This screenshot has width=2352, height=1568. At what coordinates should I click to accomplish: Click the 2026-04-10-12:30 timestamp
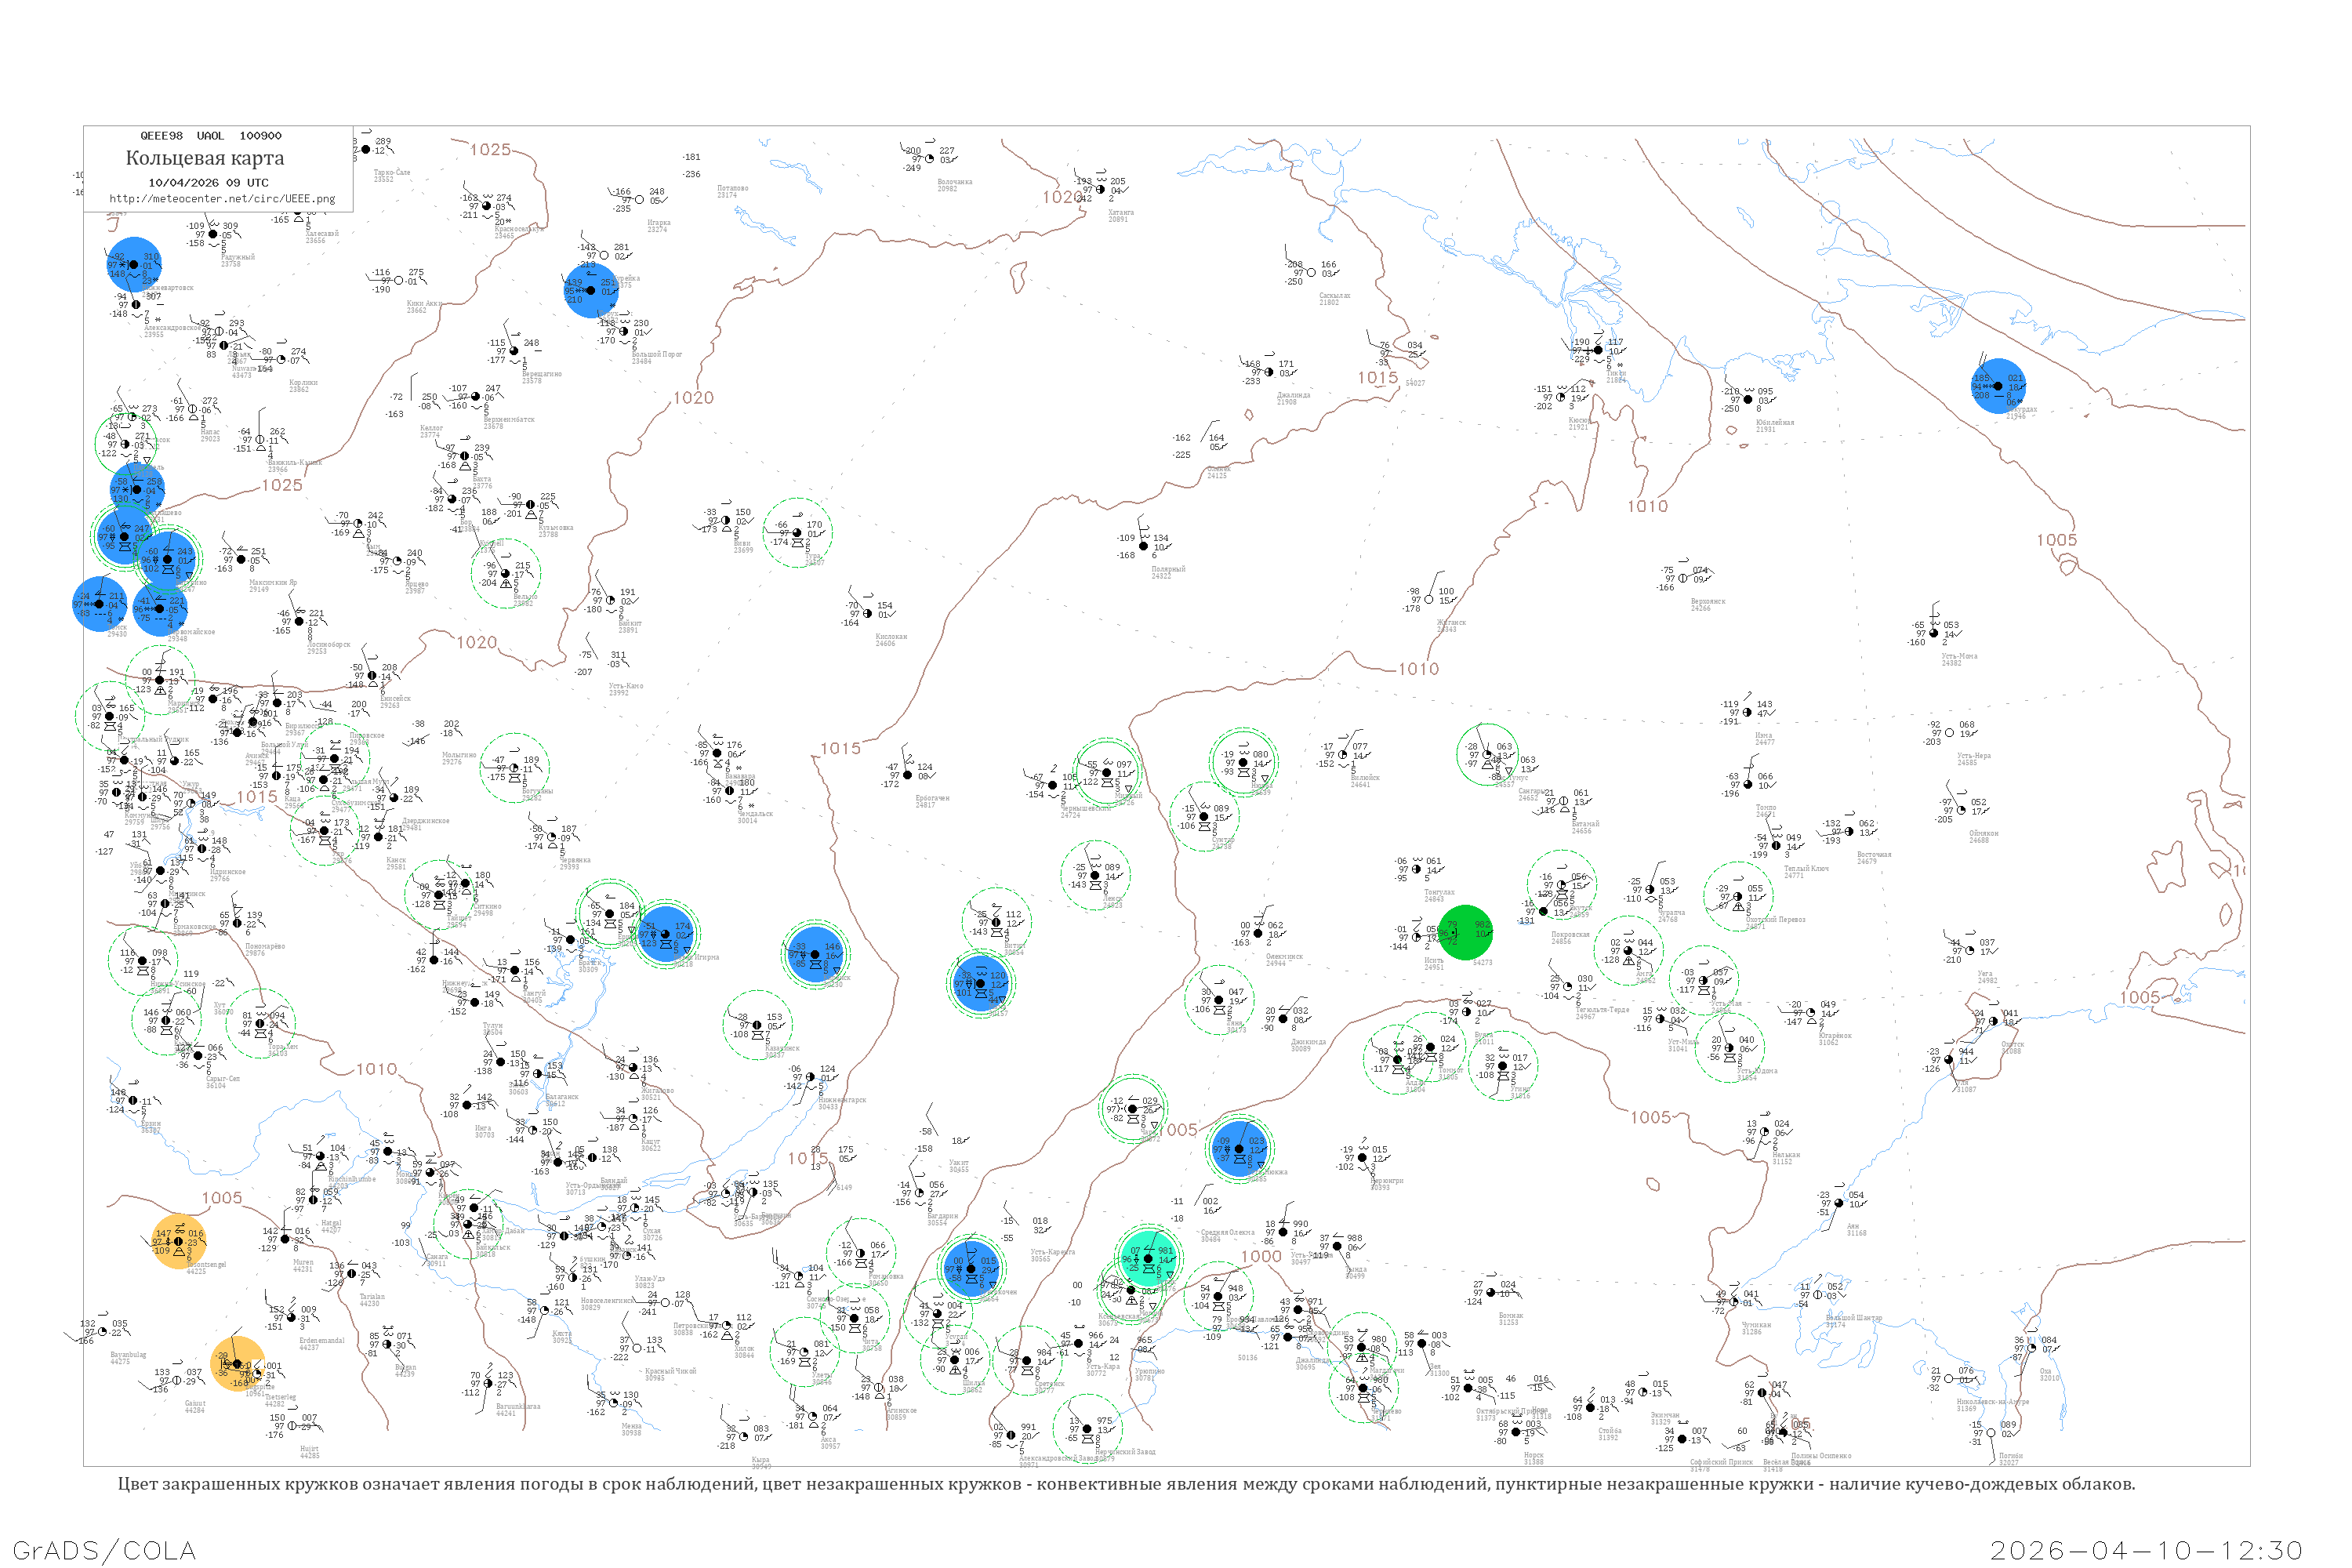click(2146, 1550)
